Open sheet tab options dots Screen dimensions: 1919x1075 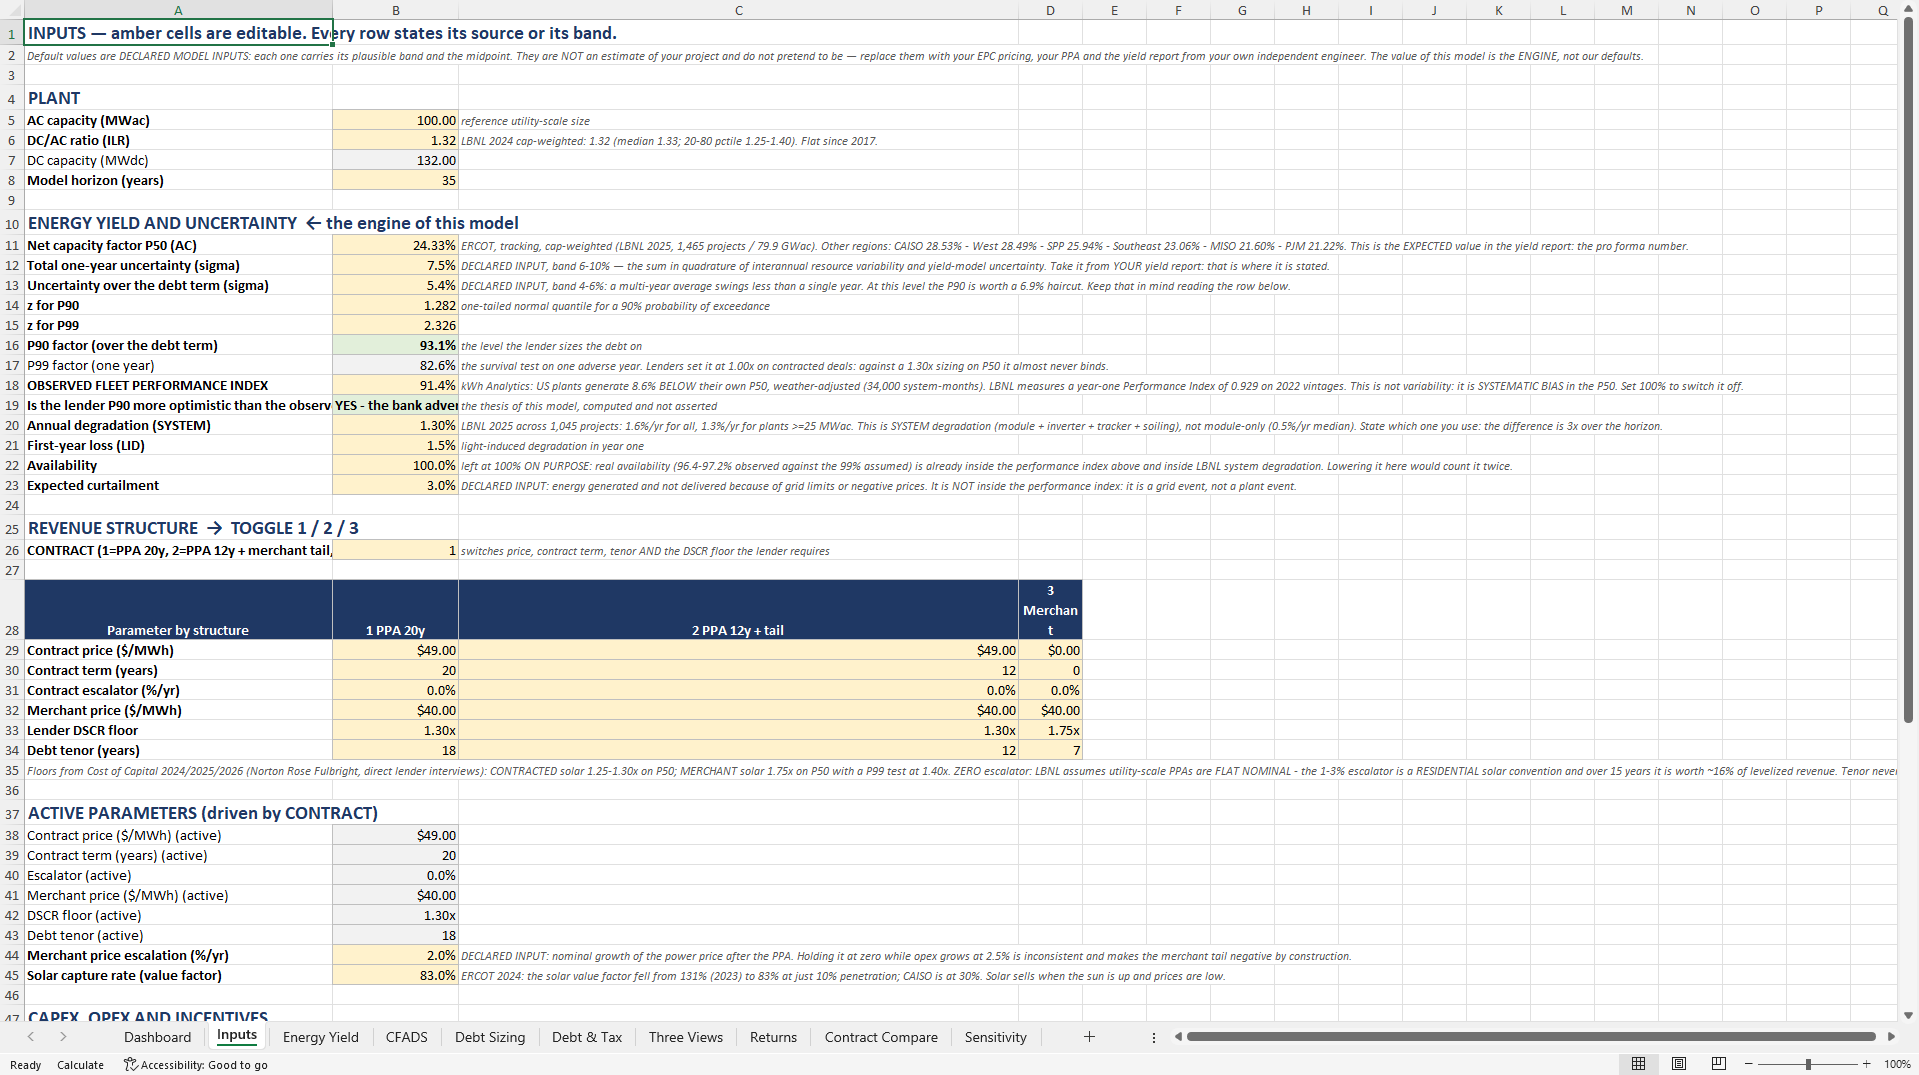coord(1154,1037)
